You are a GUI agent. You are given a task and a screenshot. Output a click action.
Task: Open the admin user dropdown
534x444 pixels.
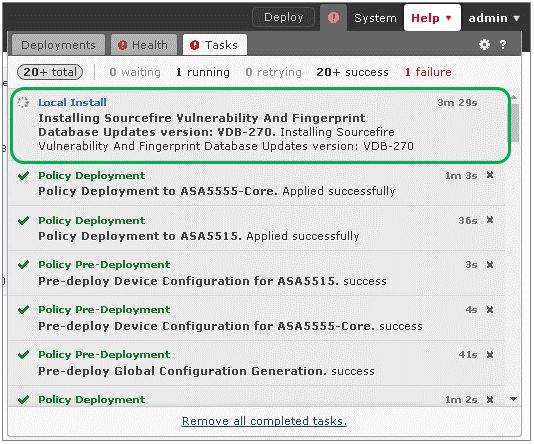(x=494, y=18)
